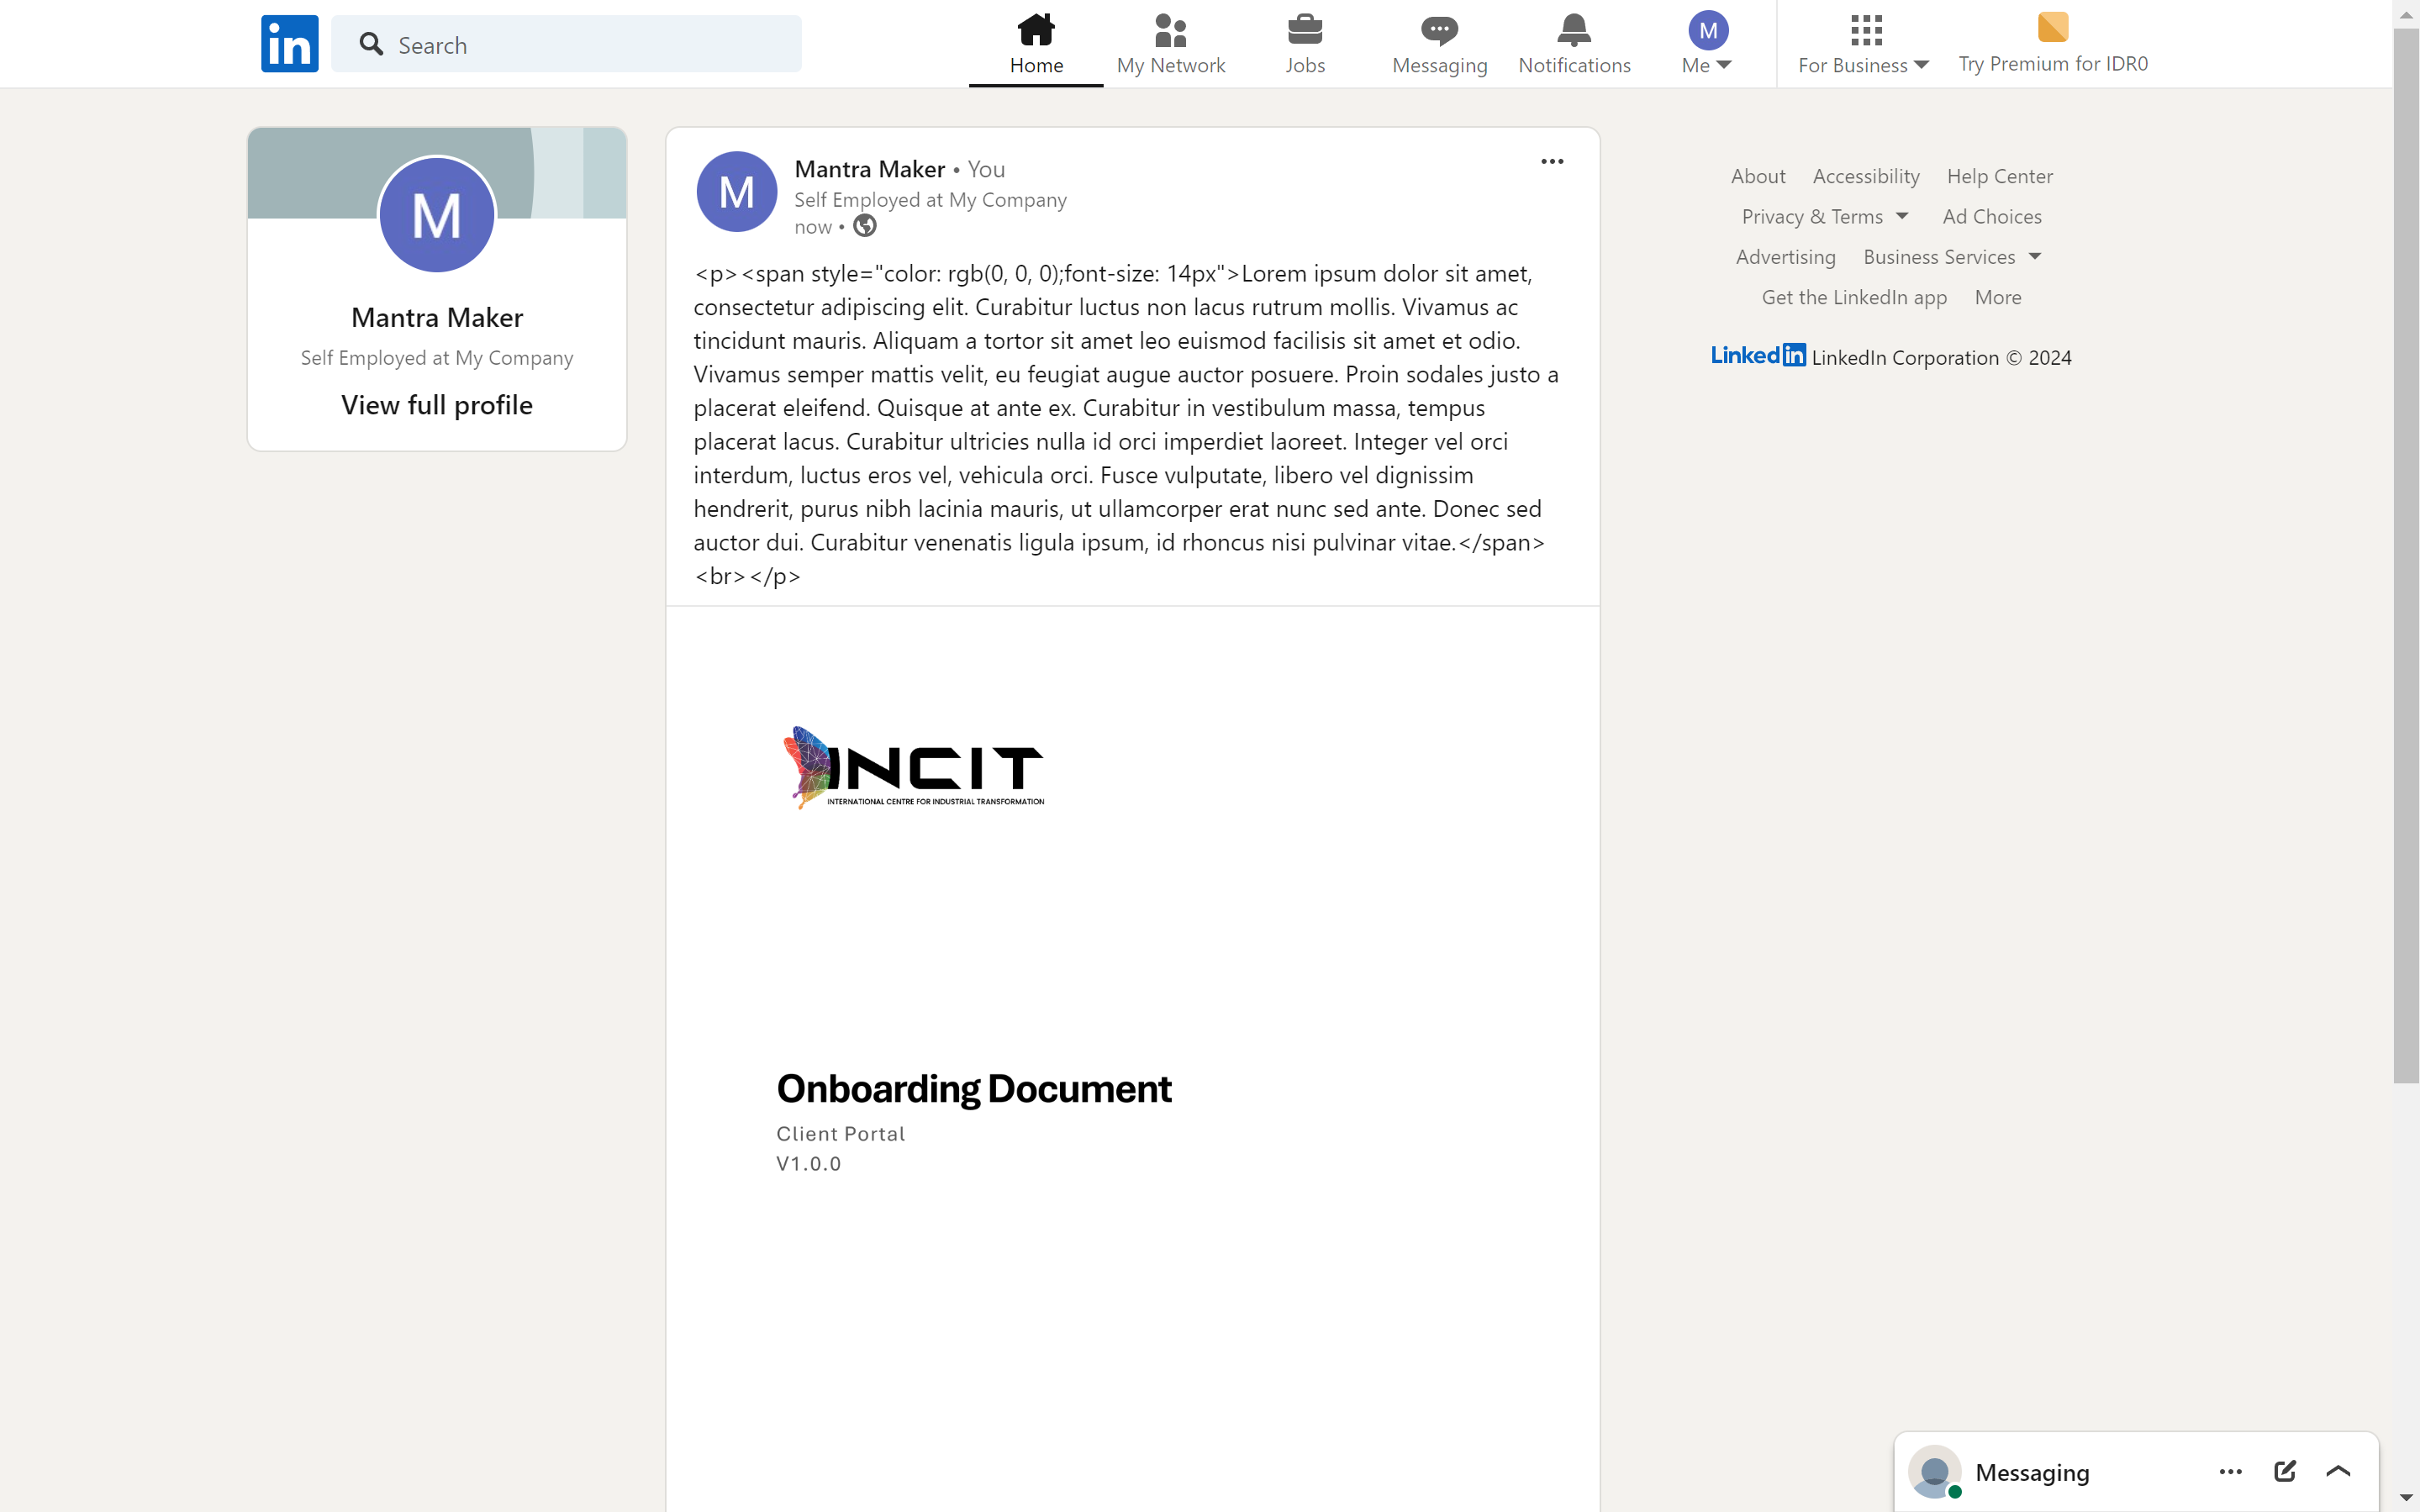Open Notifications bell icon

pos(1573,30)
